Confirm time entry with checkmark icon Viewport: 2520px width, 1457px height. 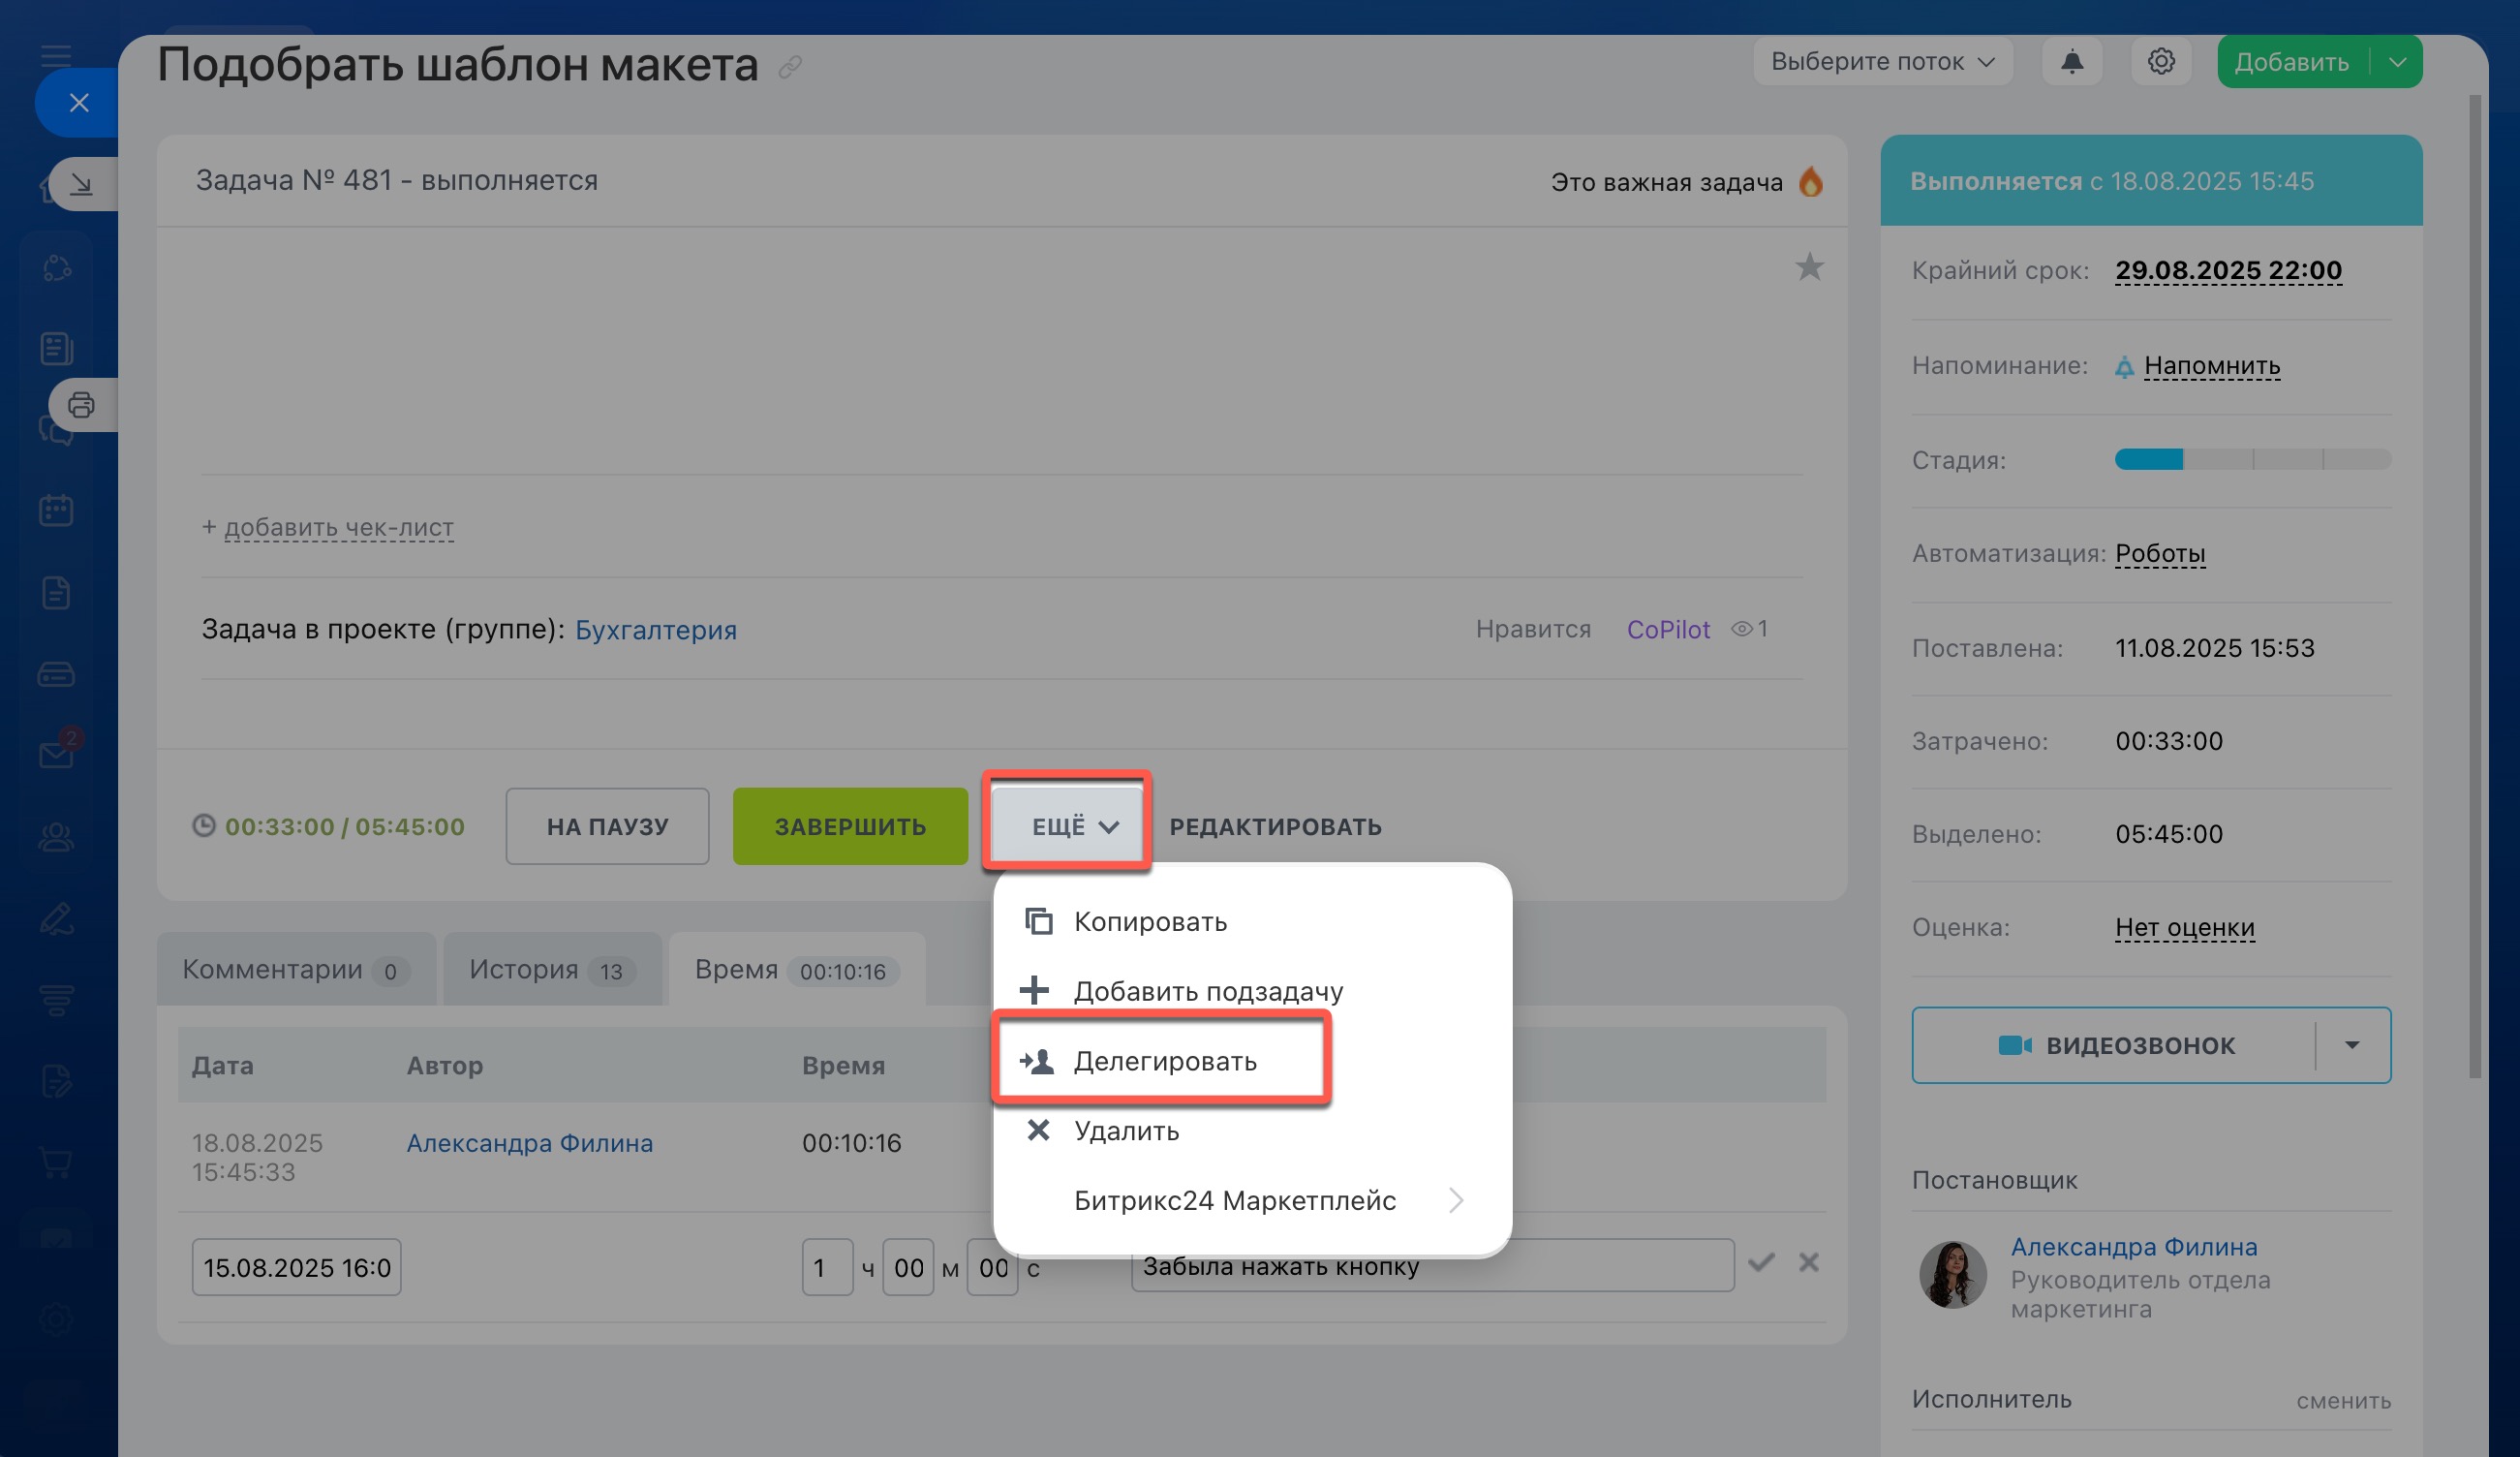coord(1761,1263)
